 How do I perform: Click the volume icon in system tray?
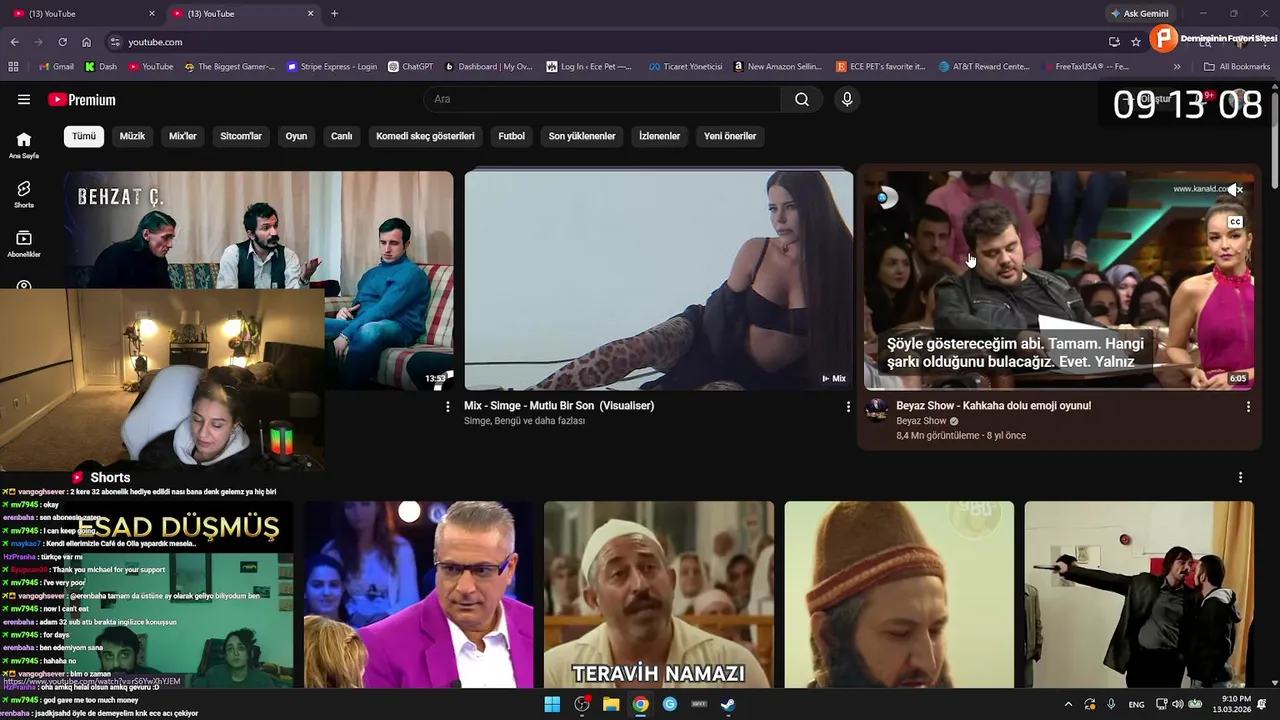(1178, 704)
